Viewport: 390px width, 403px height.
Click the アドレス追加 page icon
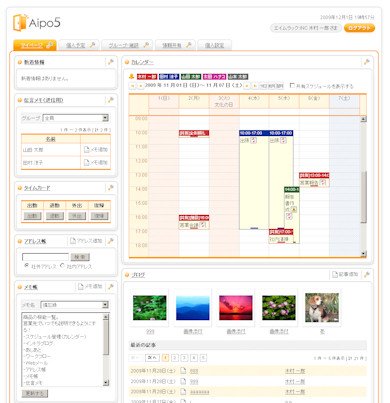[x=73, y=241]
